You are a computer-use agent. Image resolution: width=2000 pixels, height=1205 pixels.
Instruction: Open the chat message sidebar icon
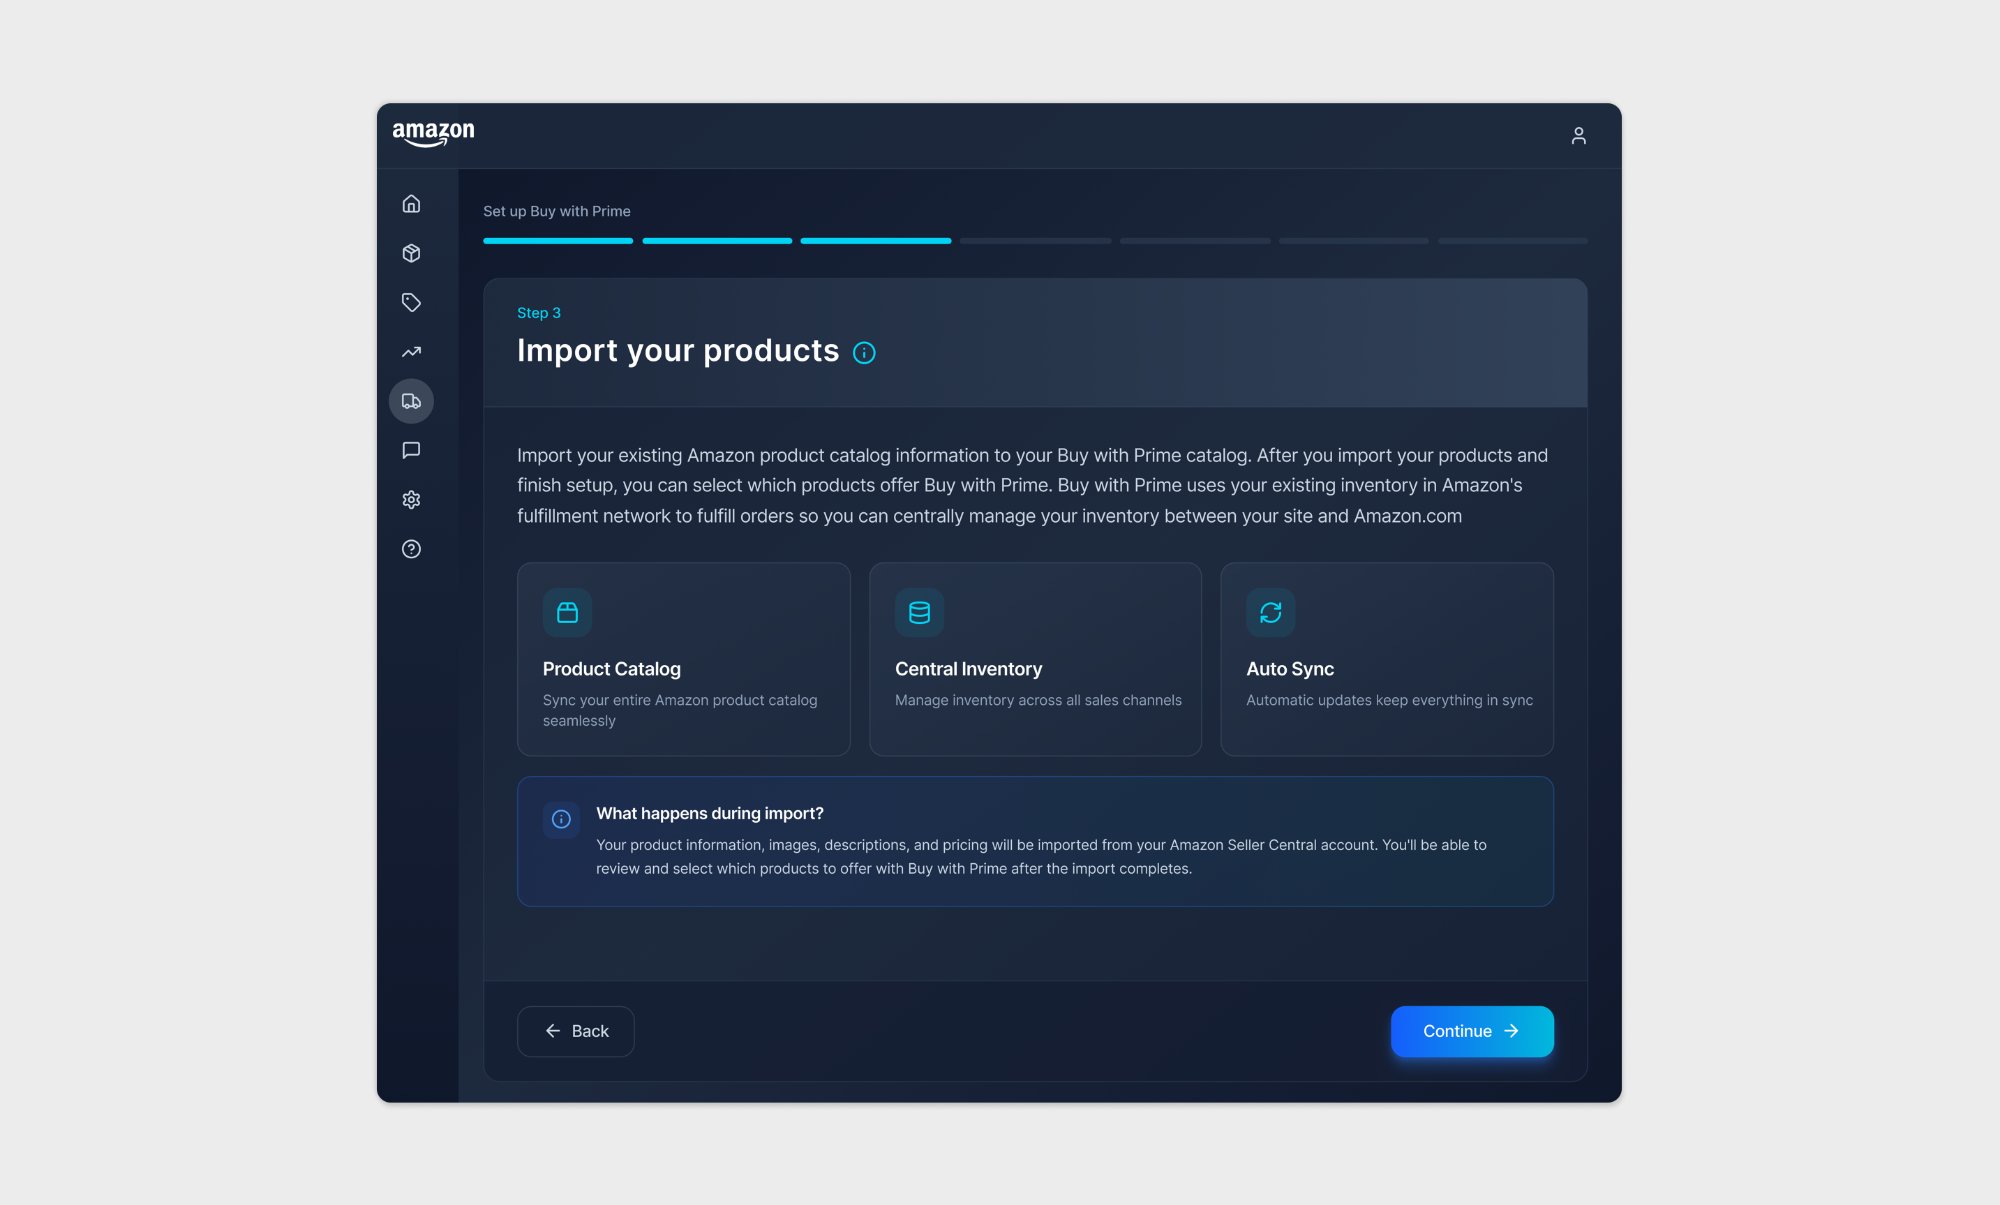click(x=411, y=450)
